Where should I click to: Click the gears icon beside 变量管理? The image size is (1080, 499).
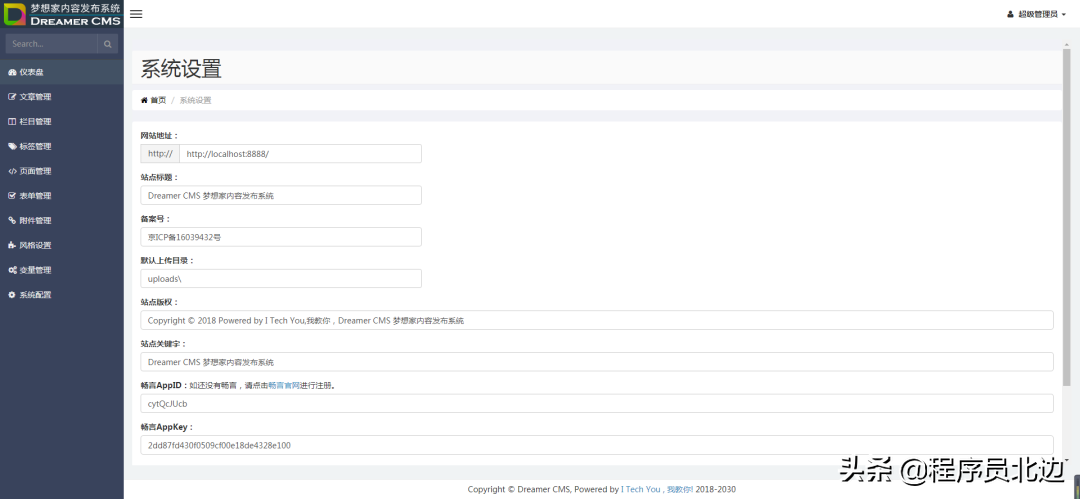[12, 271]
